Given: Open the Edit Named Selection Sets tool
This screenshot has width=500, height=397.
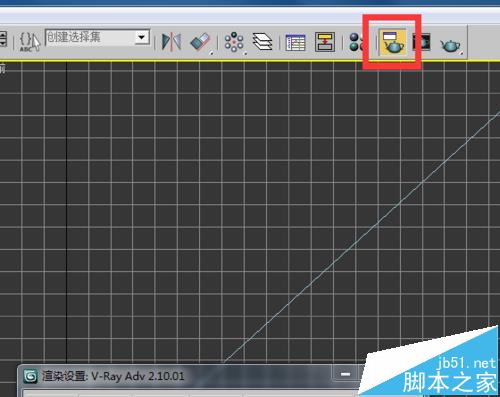Looking at the screenshot, I should pyautogui.click(x=29, y=42).
